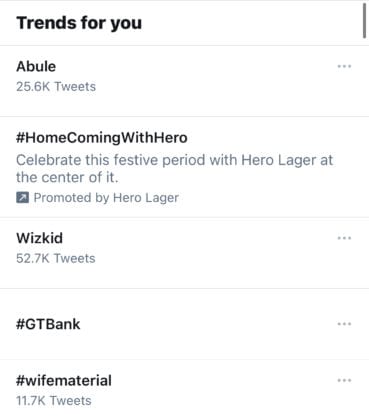Click the 11.7K Tweets count under #wifematerial
This screenshot has height=420, width=369.
[54, 401]
